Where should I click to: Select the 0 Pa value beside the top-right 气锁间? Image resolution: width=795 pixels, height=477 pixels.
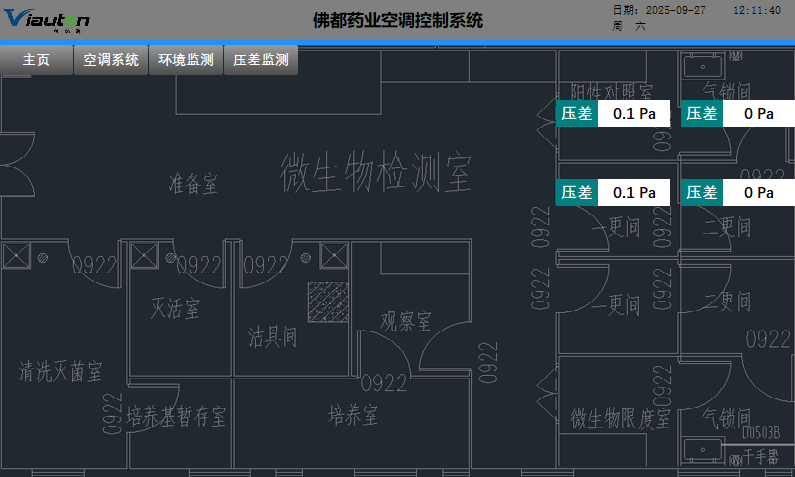[758, 114]
